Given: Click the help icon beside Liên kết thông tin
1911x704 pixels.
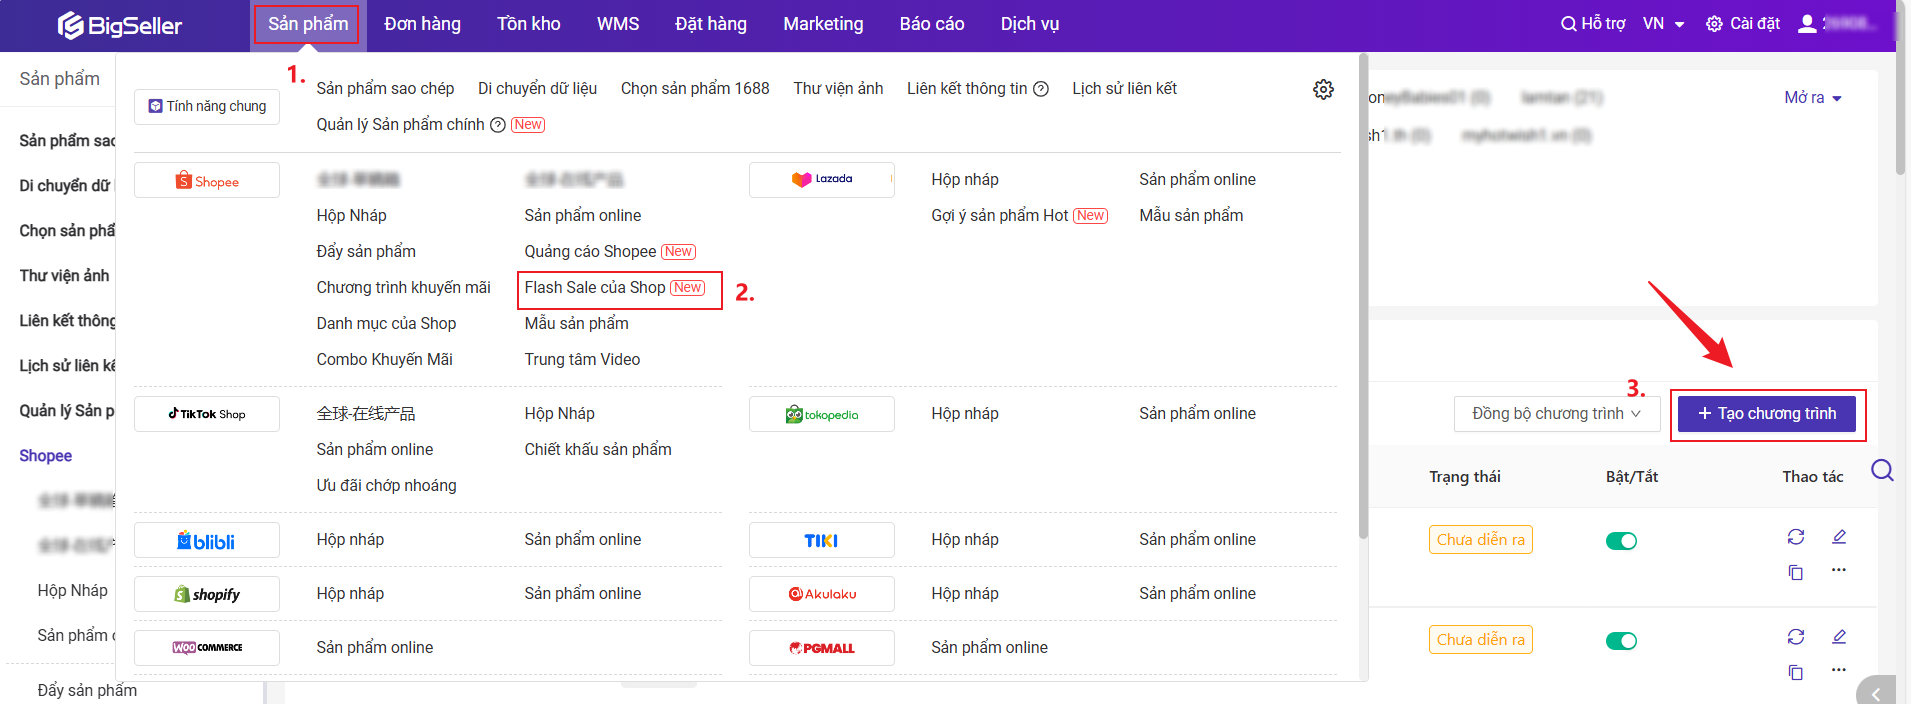Looking at the screenshot, I should coord(1041,89).
